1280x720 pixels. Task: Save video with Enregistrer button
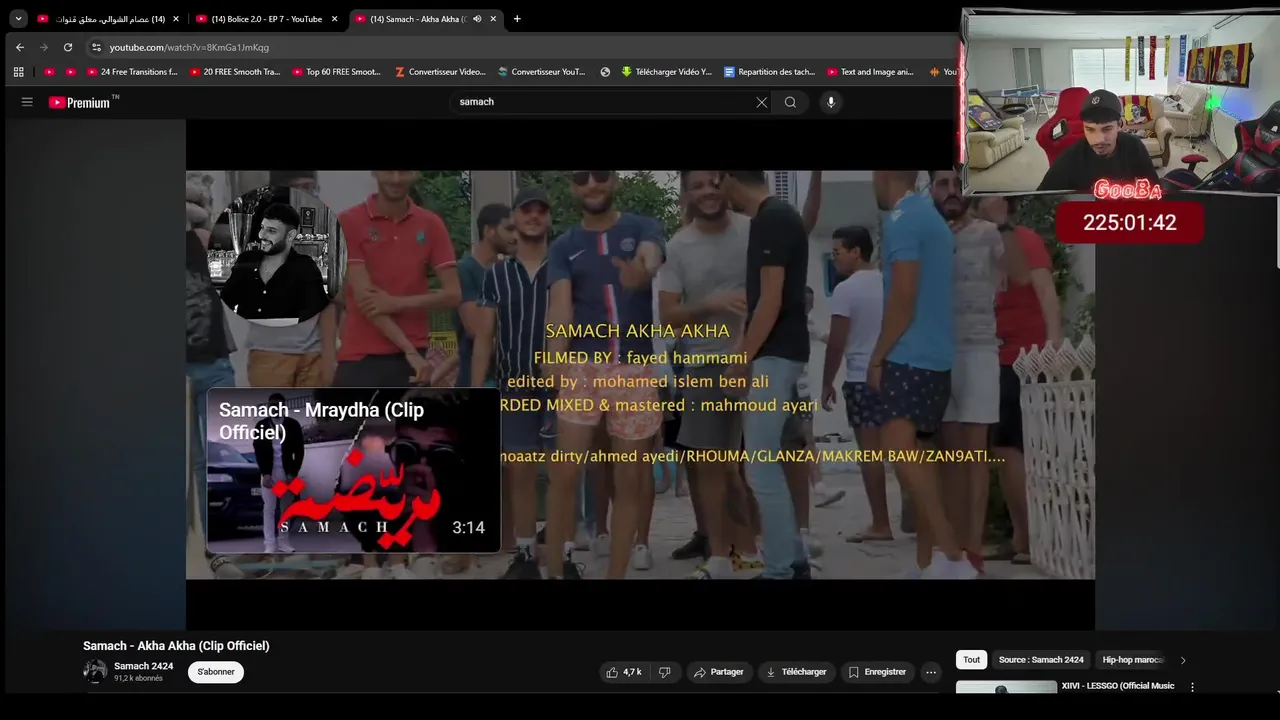pyautogui.click(x=877, y=672)
